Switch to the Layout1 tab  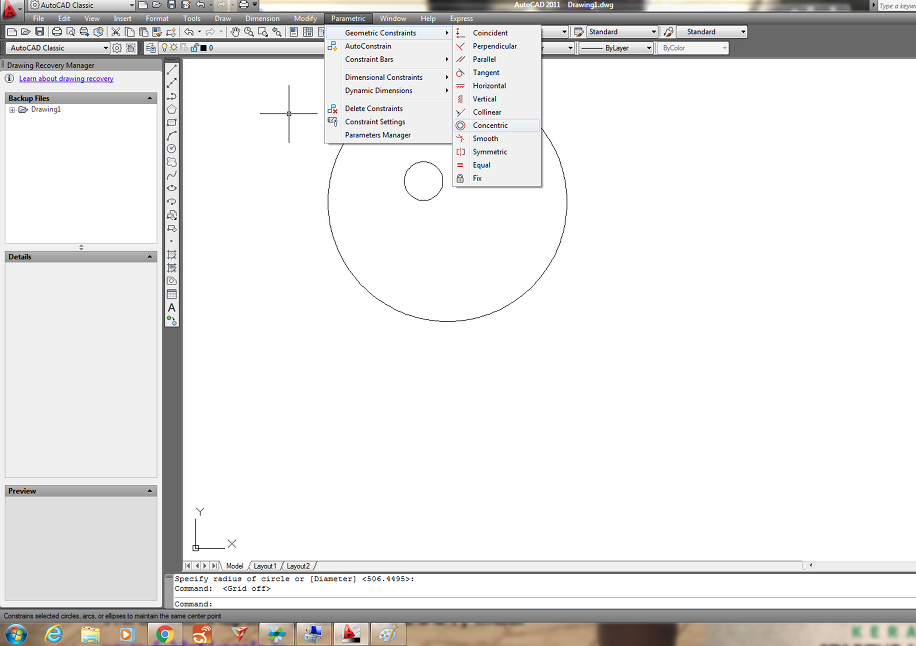point(265,566)
